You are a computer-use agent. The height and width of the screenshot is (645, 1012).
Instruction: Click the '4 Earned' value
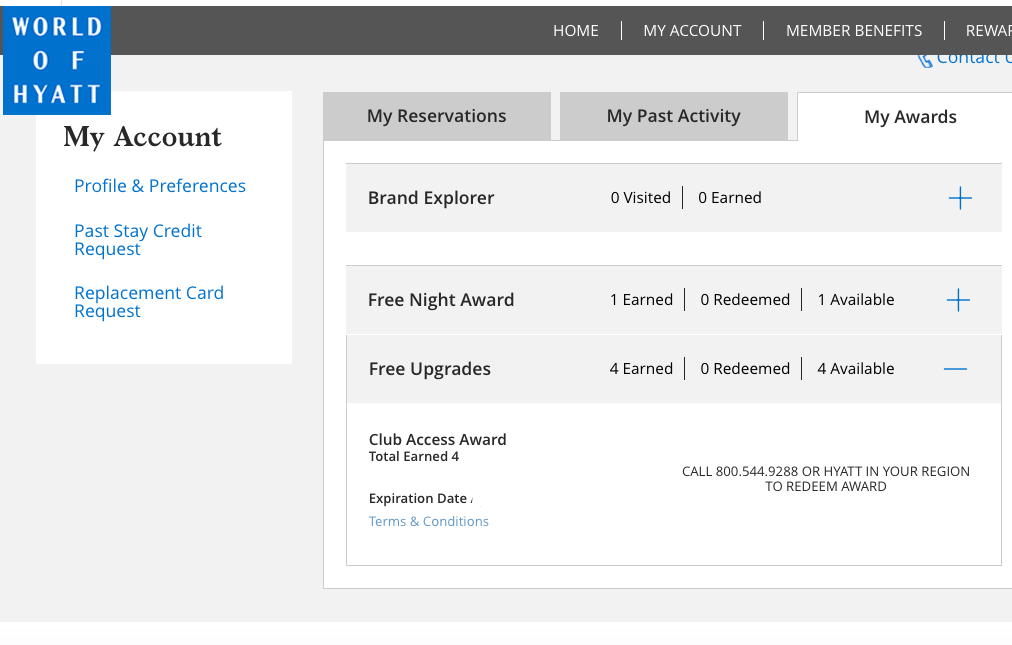pos(642,369)
